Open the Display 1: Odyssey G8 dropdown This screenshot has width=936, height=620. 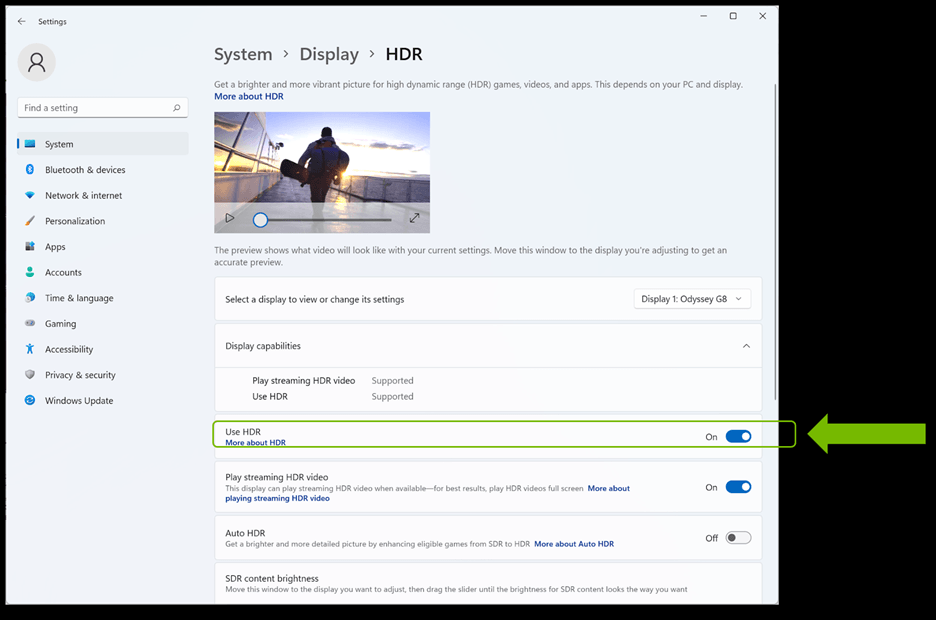pyautogui.click(x=692, y=299)
